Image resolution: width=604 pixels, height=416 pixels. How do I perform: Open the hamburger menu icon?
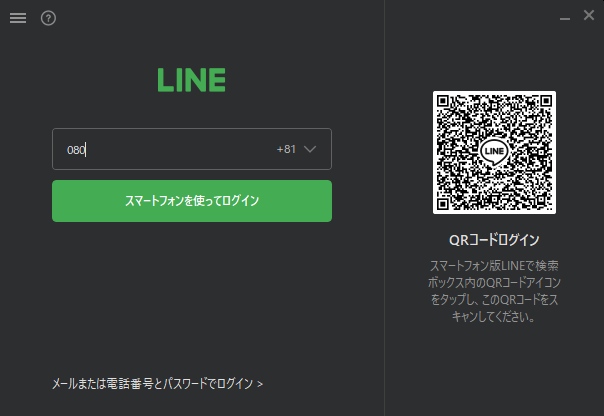(18, 18)
